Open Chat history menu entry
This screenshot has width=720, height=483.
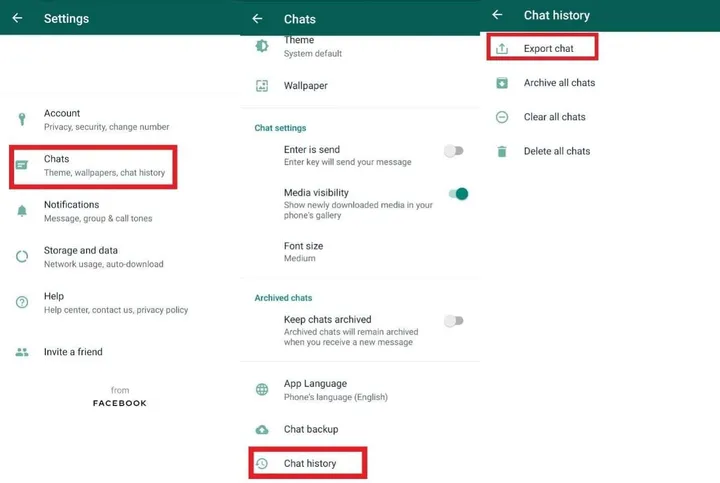pos(309,463)
